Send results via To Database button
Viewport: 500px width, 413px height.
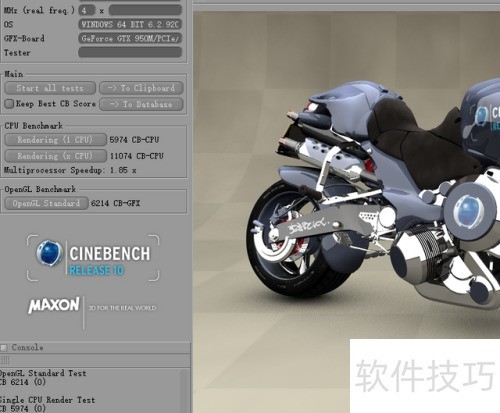[141, 104]
